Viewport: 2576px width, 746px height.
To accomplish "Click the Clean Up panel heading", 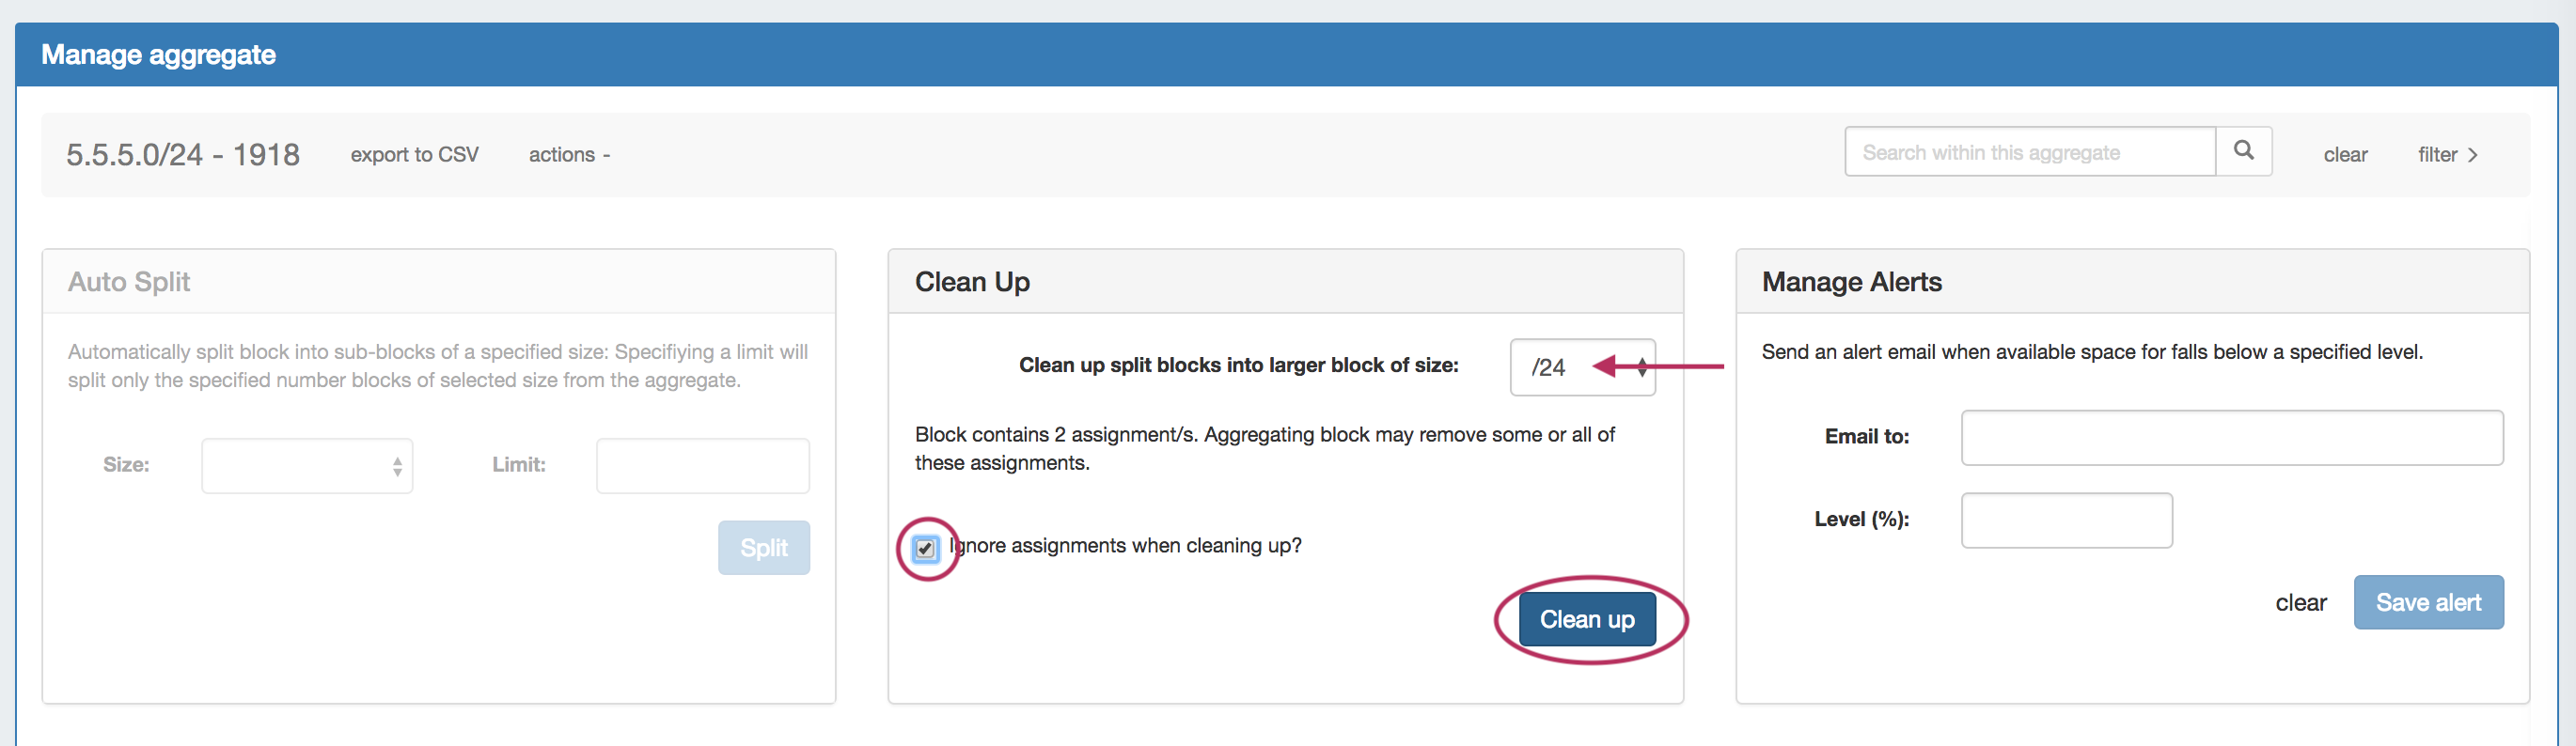I will coord(972,282).
